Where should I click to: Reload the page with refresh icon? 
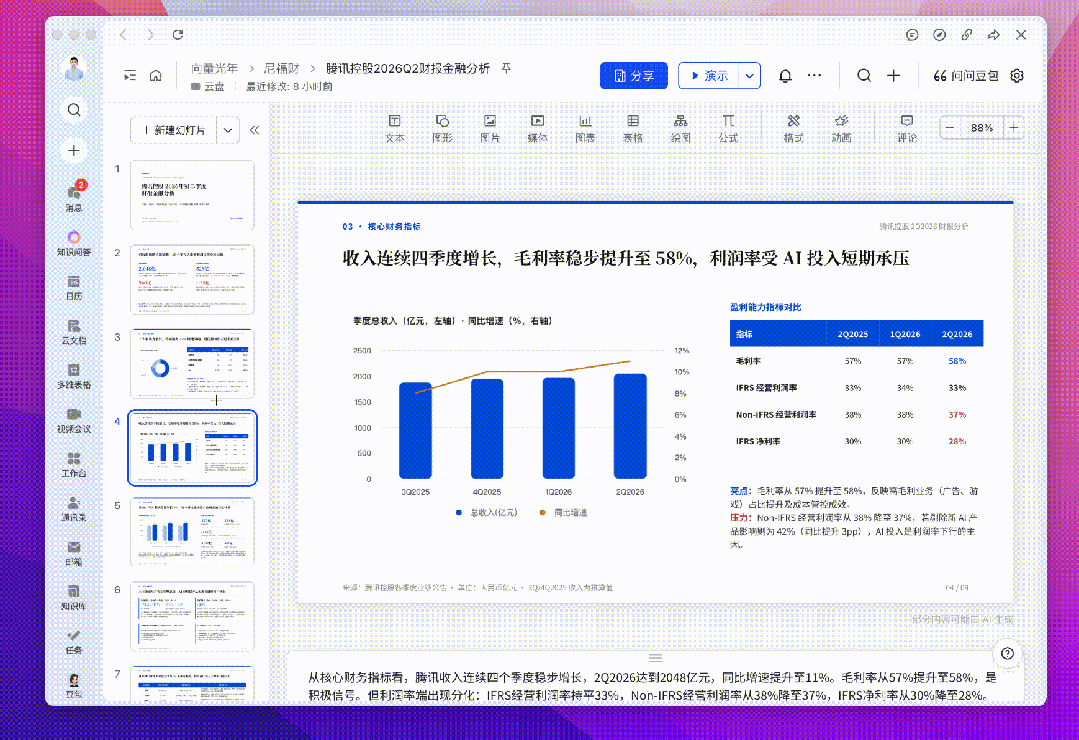[x=178, y=34]
